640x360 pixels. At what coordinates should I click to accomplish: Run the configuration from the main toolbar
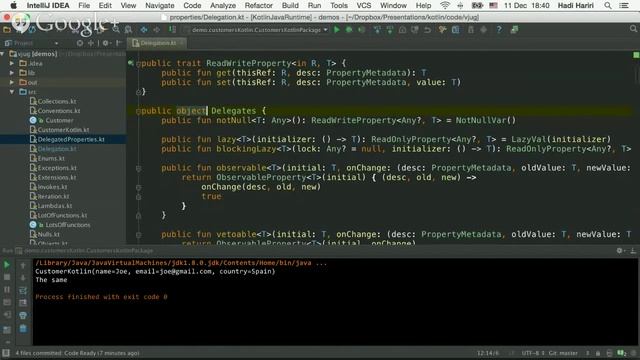337,29
